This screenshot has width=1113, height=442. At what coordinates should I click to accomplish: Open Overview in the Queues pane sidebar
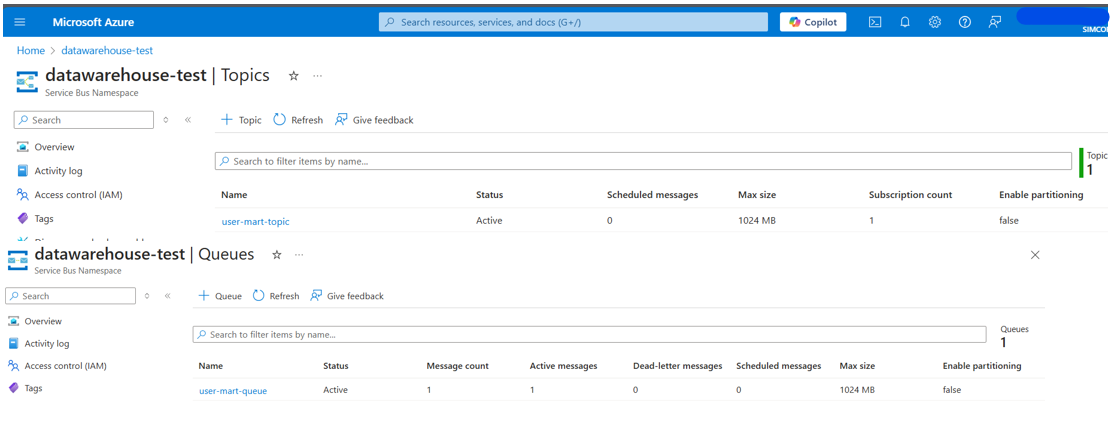point(35,321)
